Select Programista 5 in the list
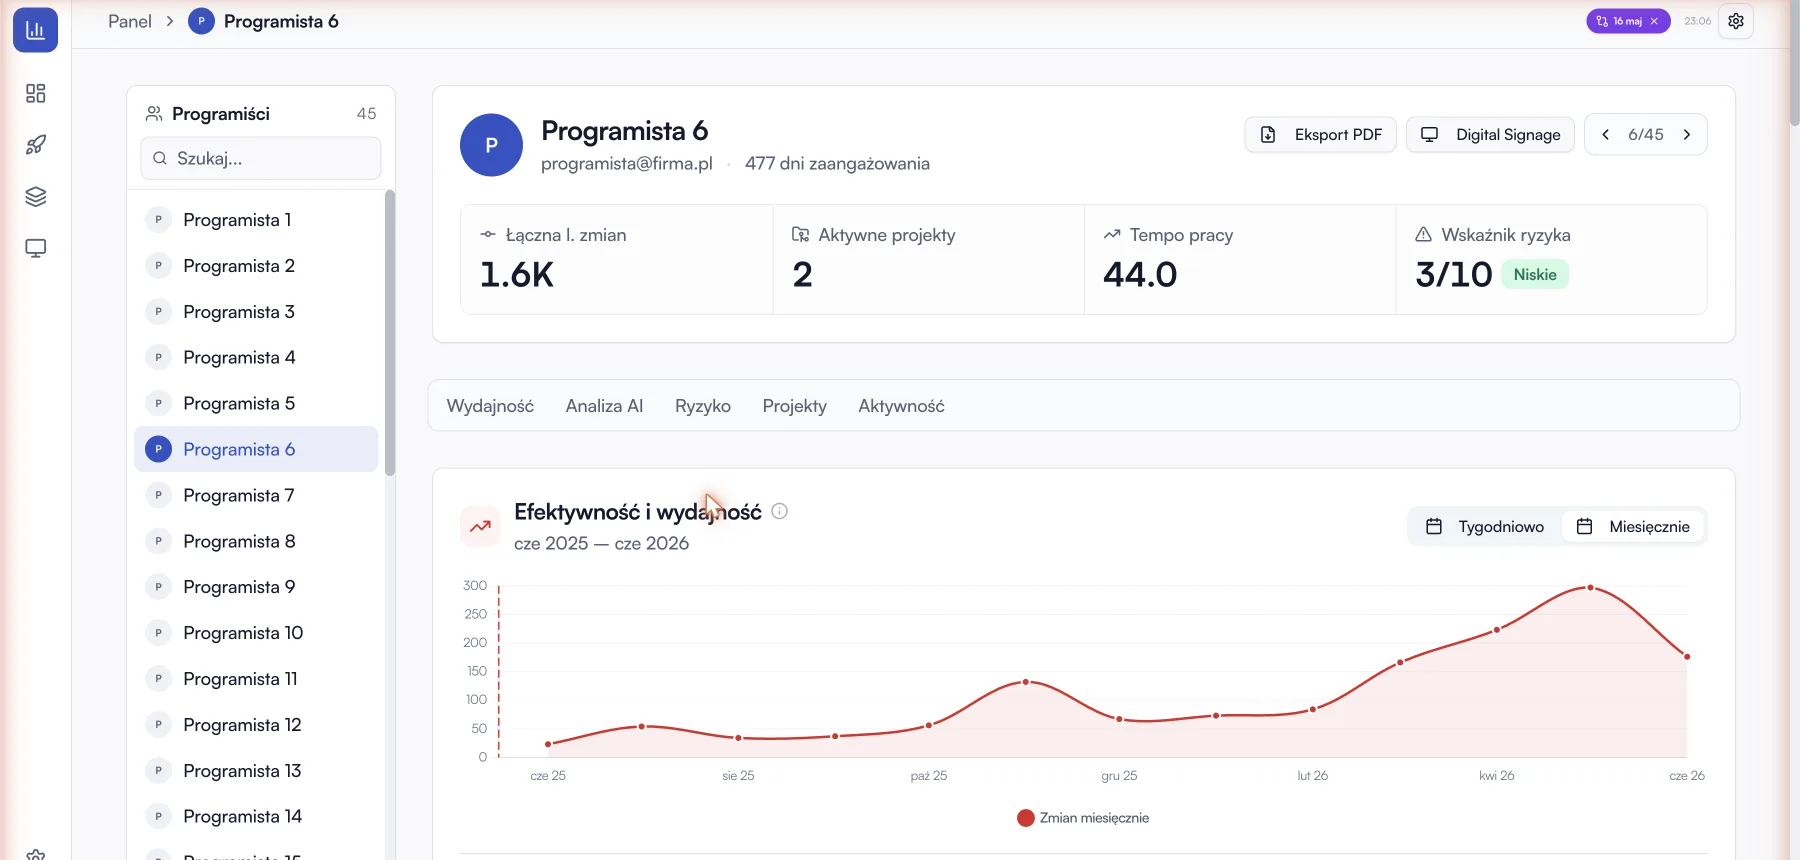 pyautogui.click(x=256, y=403)
